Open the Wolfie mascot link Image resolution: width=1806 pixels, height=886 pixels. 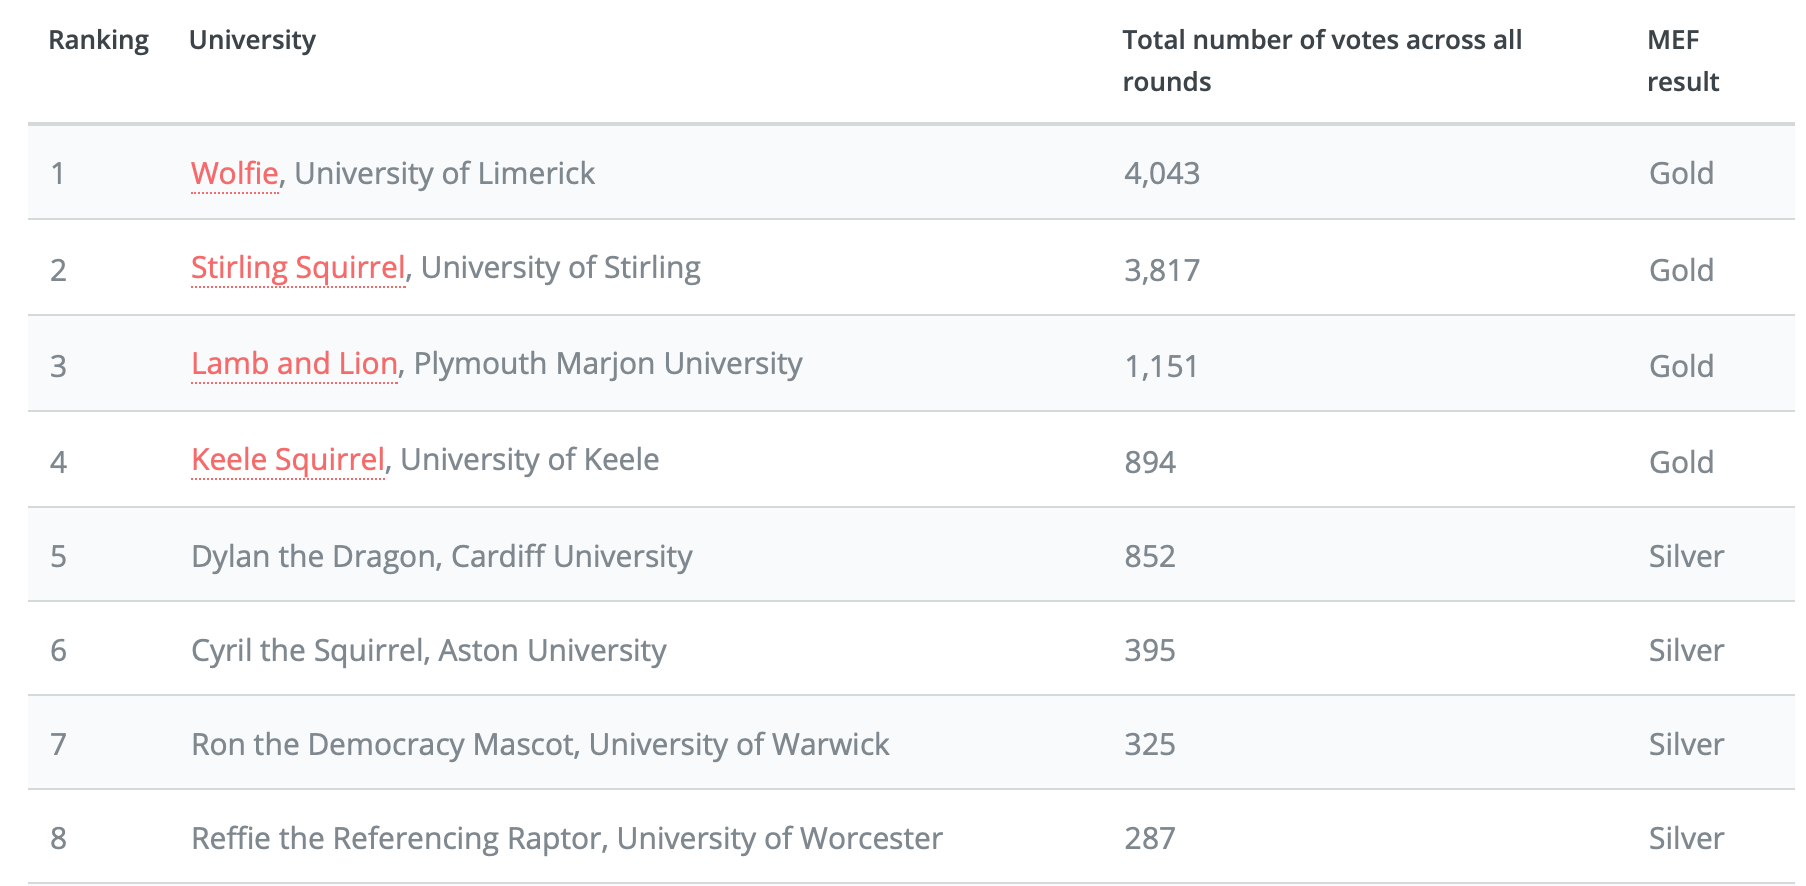(x=234, y=173)
